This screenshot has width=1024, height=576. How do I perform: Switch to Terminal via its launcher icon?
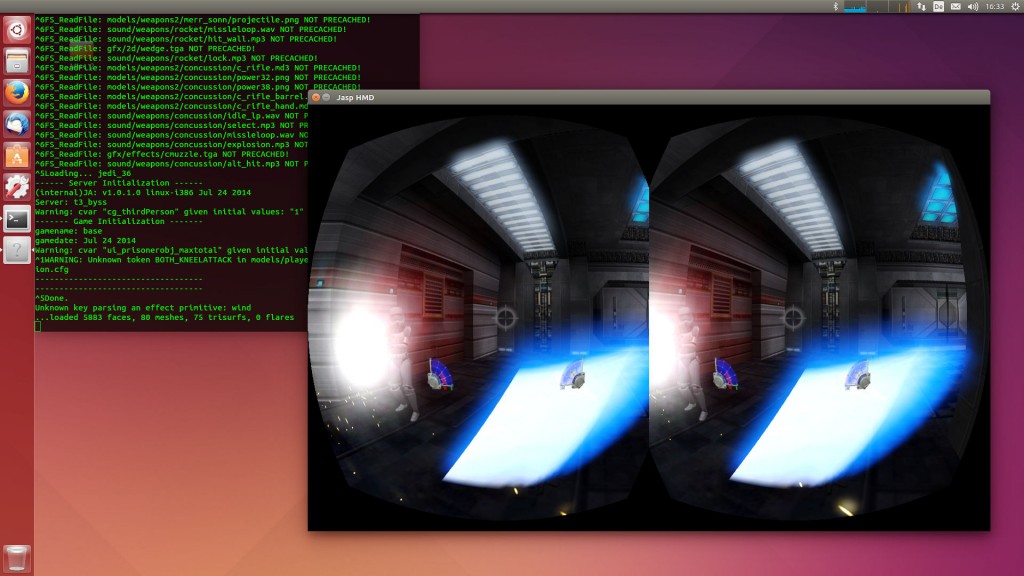click(x=17, y=219)
